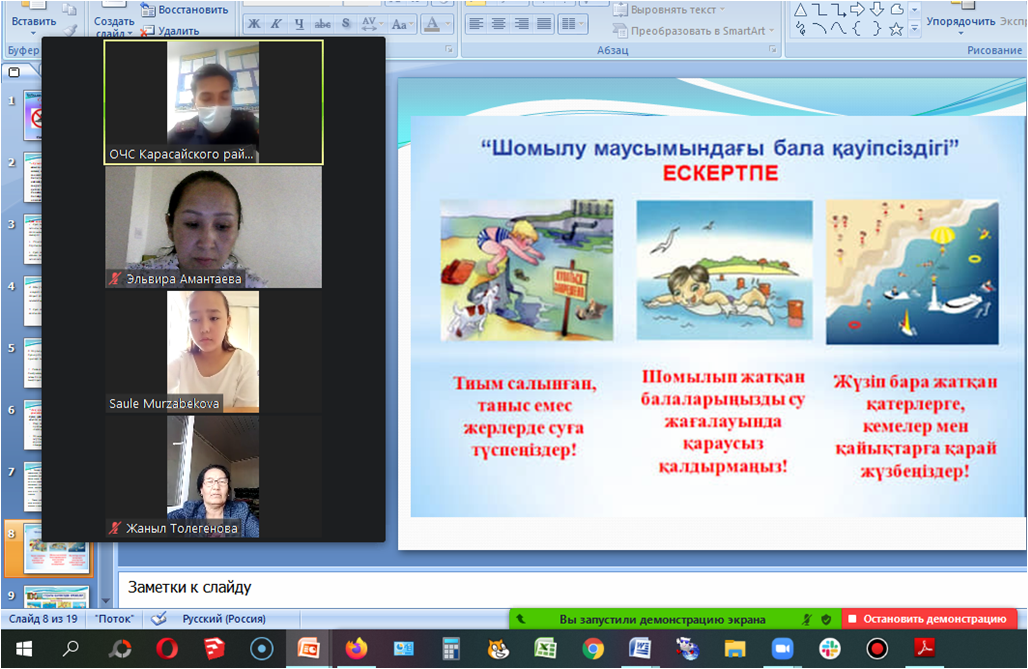Image resolution: width=1028 pixels, height=669 pixels.
Task: Open the Firefox browser from taskbar
Action: [x=356, y=648]
